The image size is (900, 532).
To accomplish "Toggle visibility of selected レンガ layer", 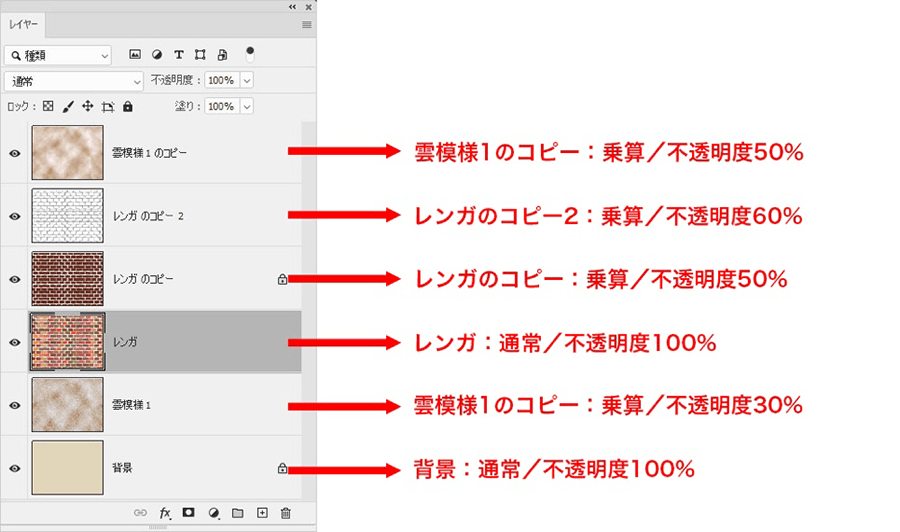I will tap(15, 343).
